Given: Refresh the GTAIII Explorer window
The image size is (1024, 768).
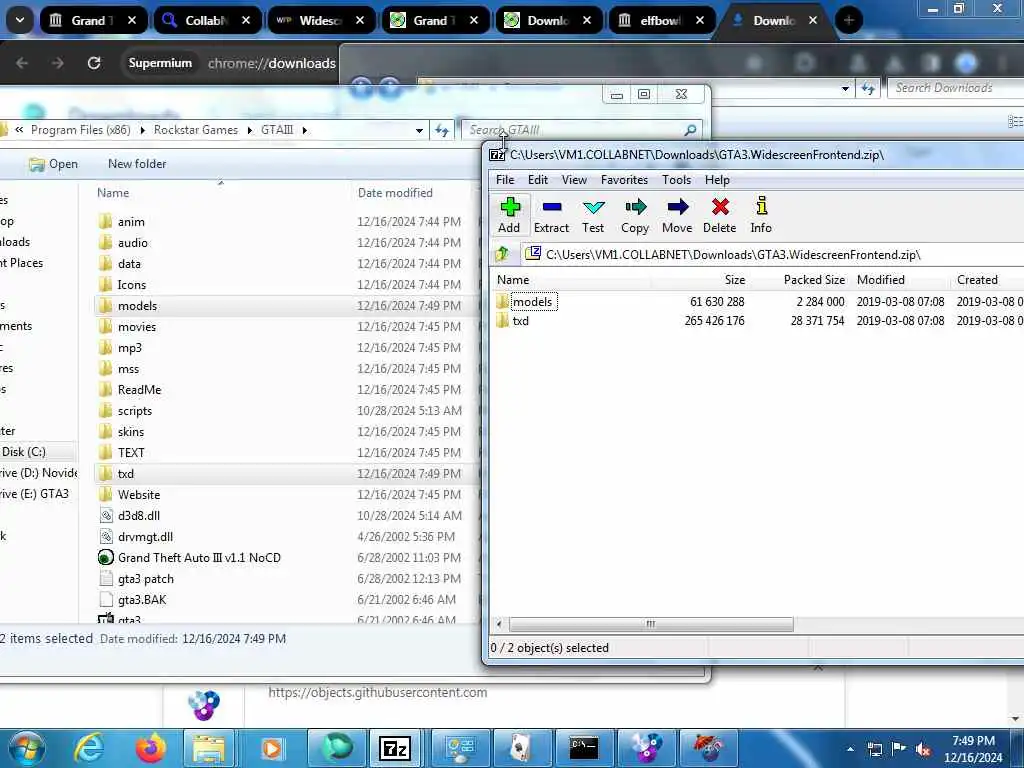Looking at the screenshot, I should [x=442, y=131].
